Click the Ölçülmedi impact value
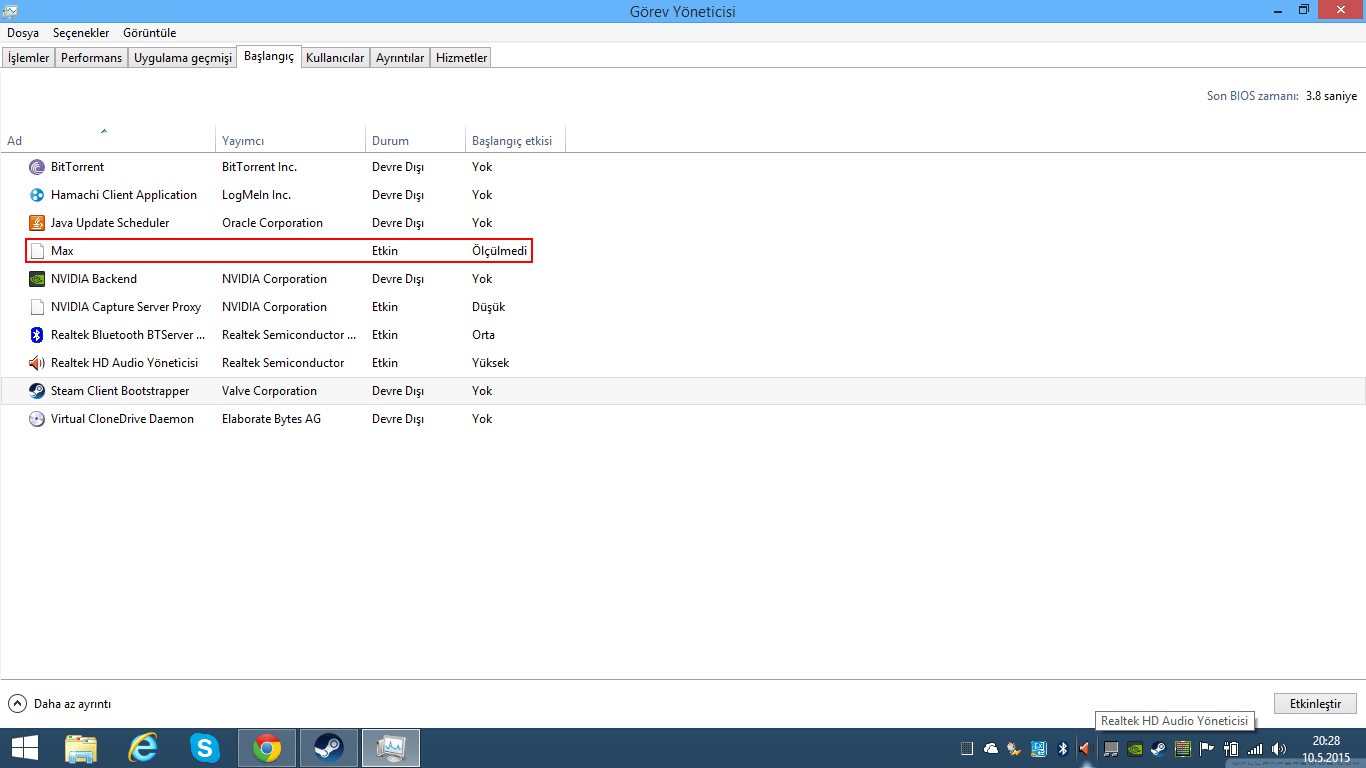Screen dimensions: 1366x768 click(x=499, y=251)
